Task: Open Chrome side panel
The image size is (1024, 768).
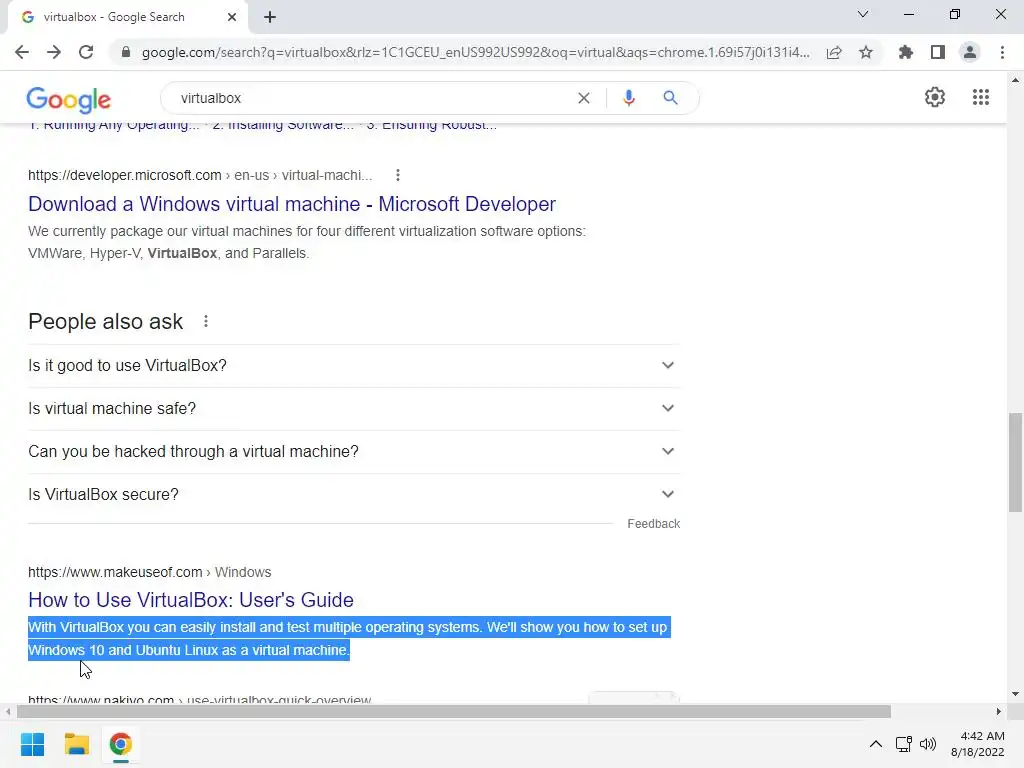Action: tap(938, 52)
